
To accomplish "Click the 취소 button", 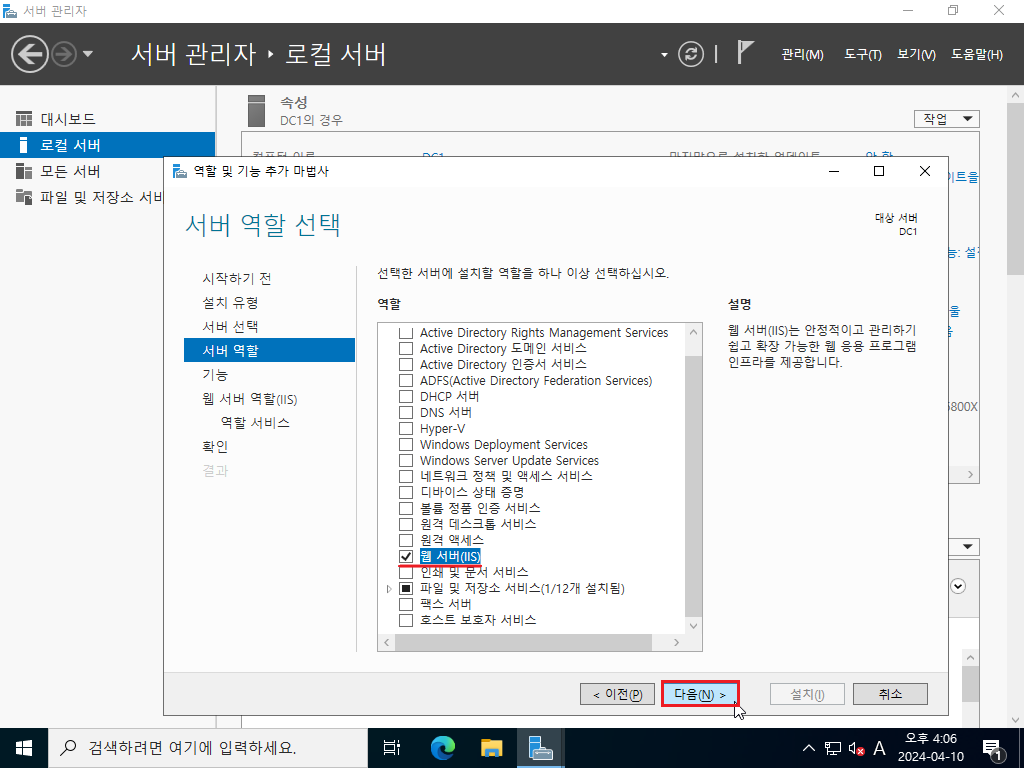I will click(x=890, y=694).
